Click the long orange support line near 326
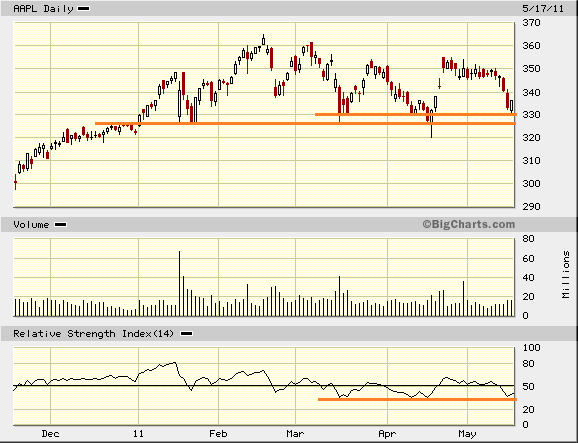 (305, 123)
